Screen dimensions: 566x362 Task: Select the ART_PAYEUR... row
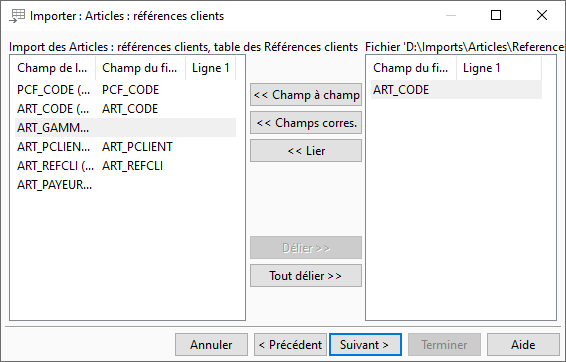pyautogui.click(x=125, y=185)
